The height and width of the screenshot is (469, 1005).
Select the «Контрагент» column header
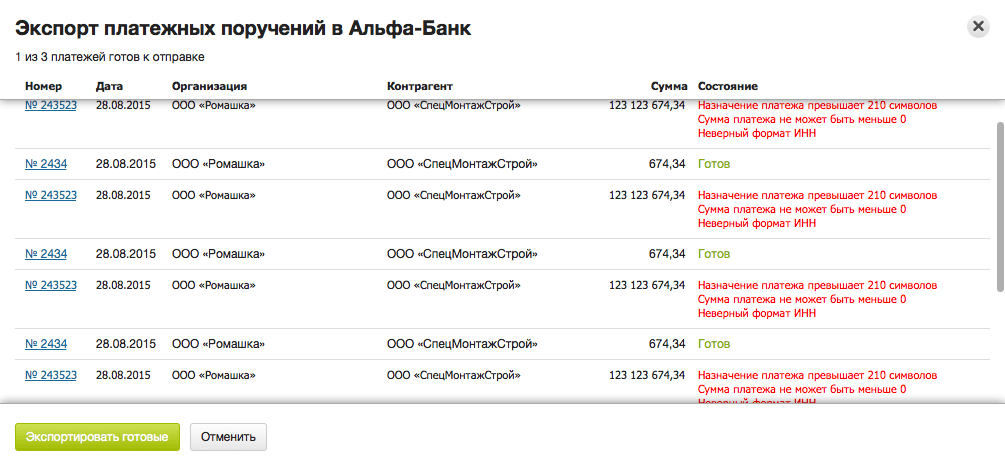tap(420, 86)
